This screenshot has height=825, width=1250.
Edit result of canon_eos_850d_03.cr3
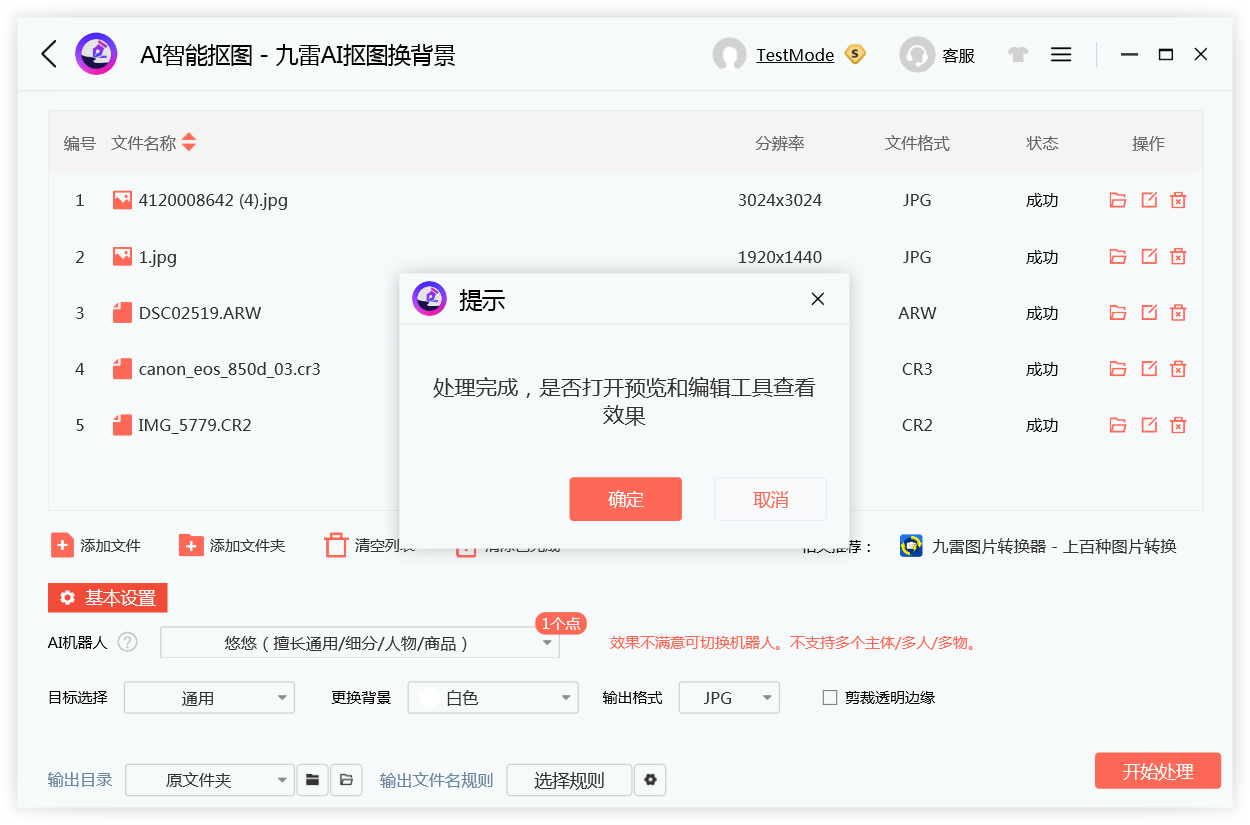1149,369
